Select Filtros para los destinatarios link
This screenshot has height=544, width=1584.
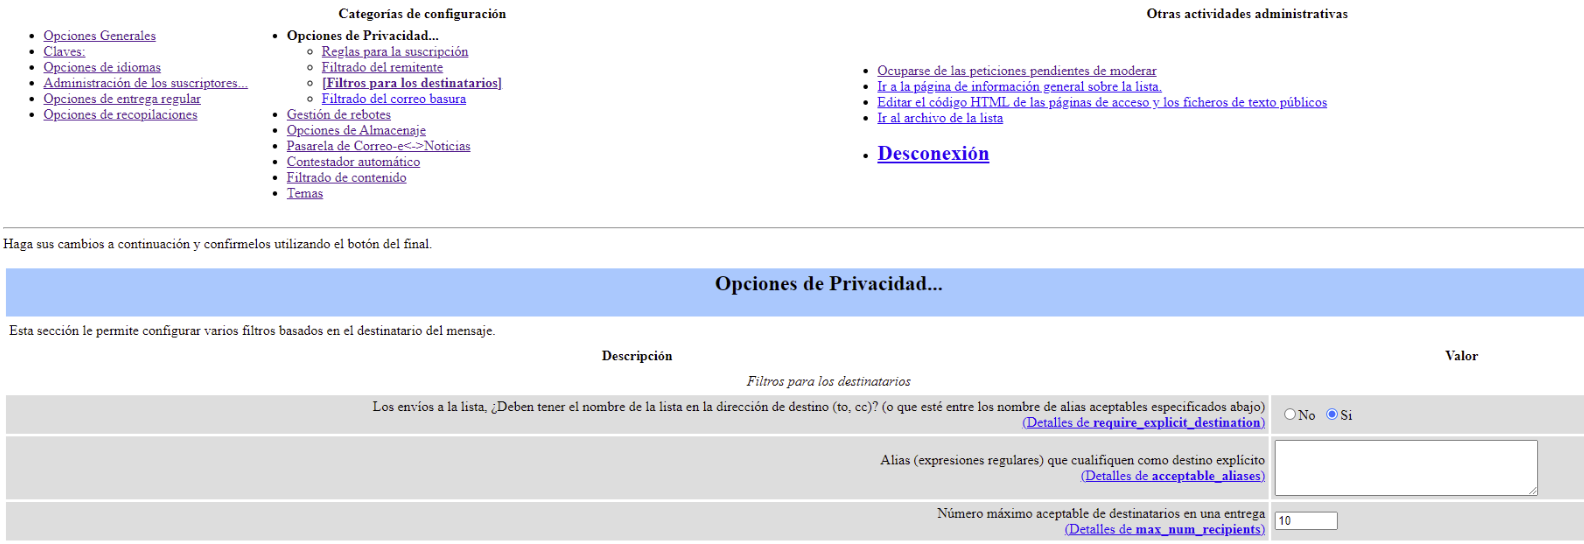click(412, 83)
